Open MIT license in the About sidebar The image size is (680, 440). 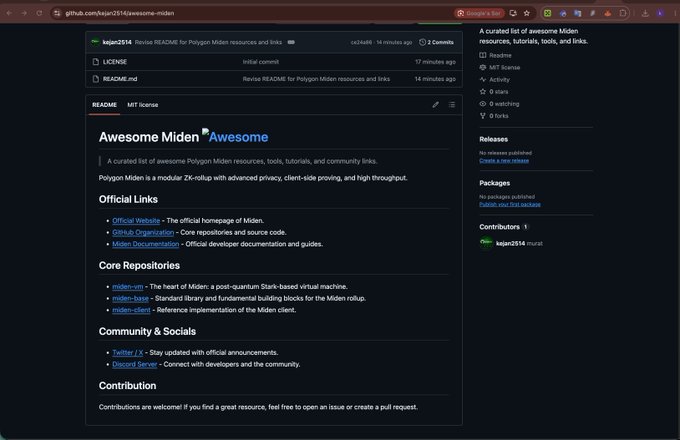[x=504, y=67]
